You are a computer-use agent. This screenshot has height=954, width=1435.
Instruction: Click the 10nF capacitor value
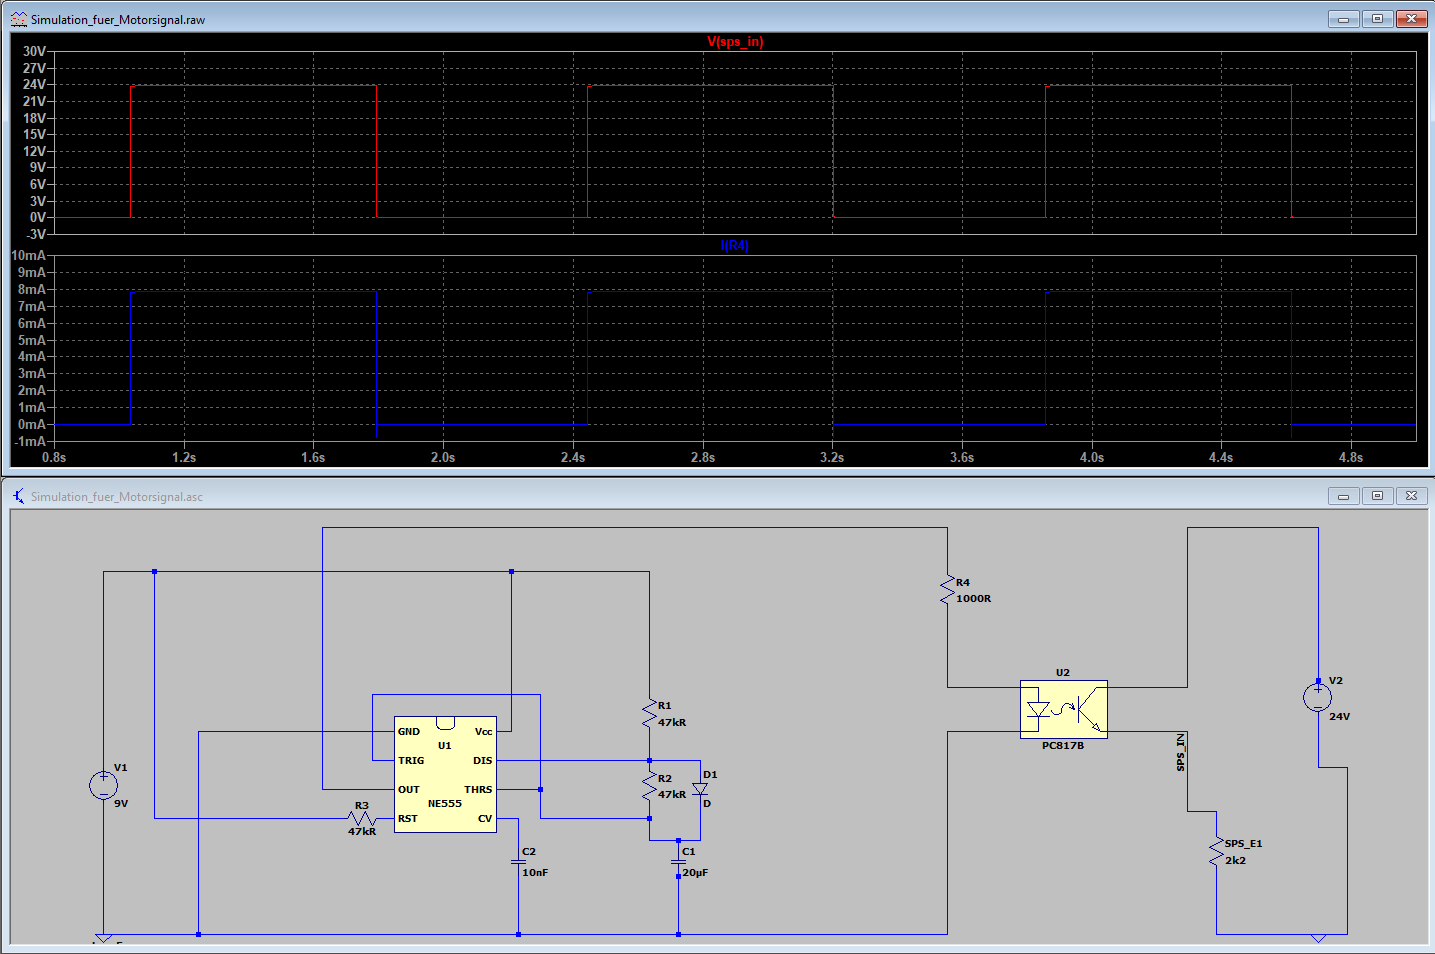[x=535, y=873]
